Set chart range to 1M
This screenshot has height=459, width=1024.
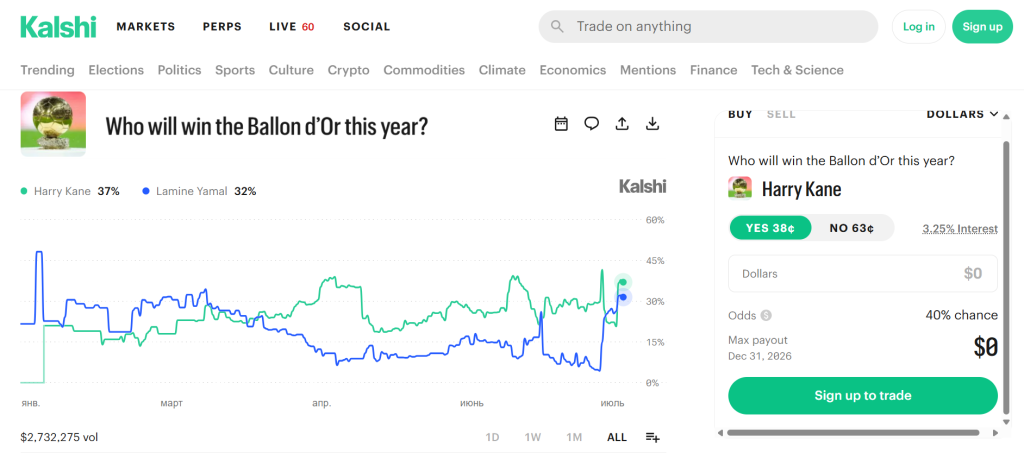[574, 437]
